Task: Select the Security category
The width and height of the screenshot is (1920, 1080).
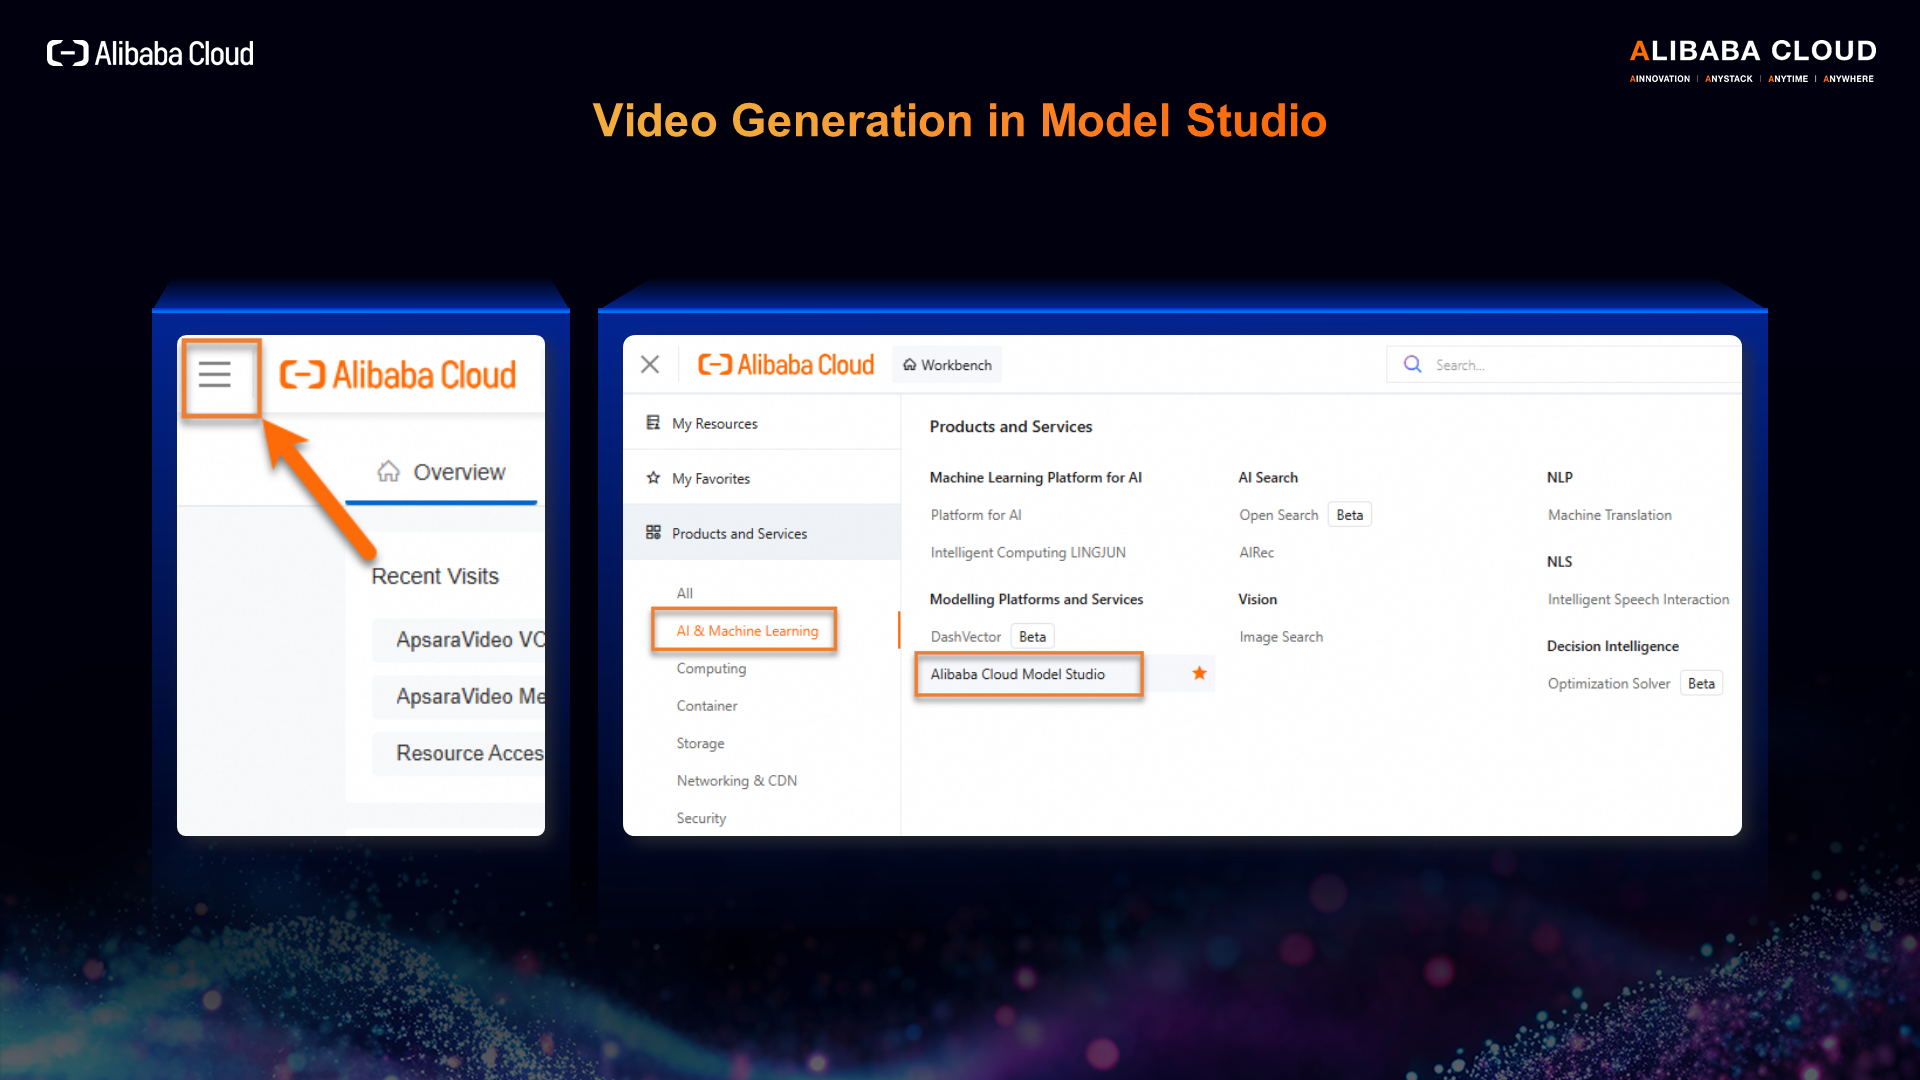Action: tap(701, 819)
